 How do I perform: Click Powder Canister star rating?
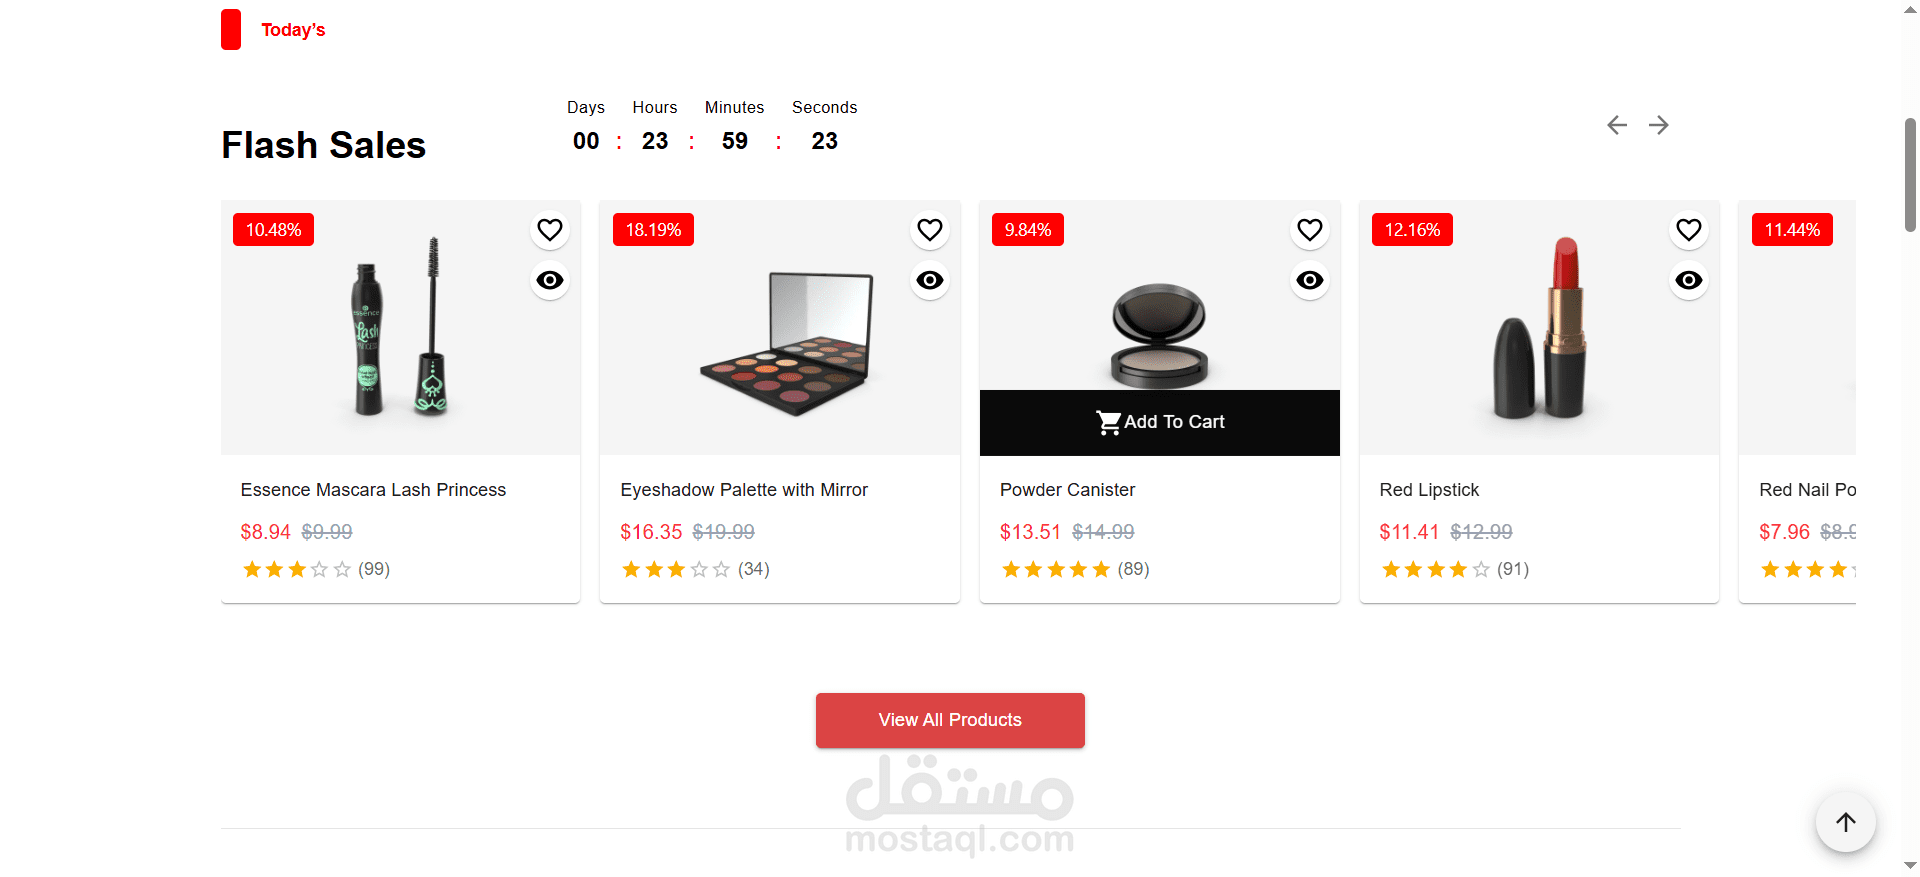tap(1056, 569)
